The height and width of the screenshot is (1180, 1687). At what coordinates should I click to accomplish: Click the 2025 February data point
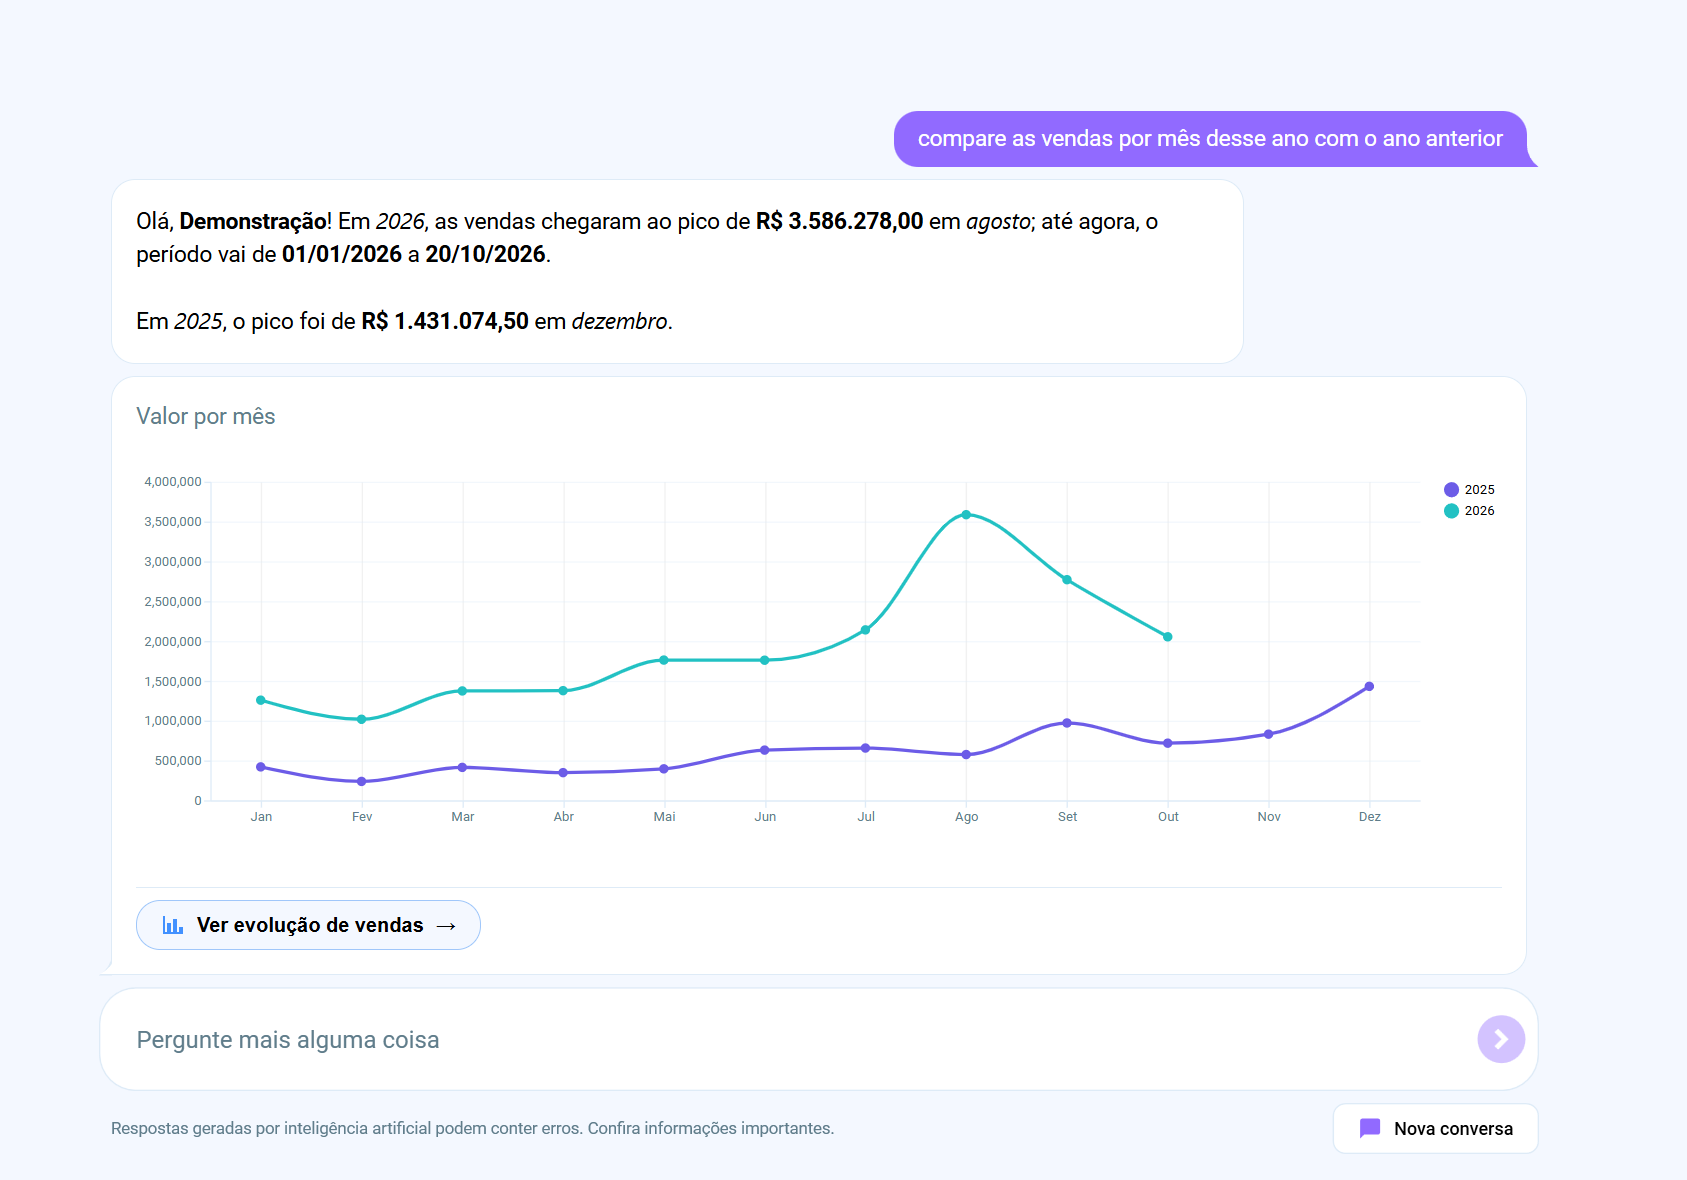(362, 781)
